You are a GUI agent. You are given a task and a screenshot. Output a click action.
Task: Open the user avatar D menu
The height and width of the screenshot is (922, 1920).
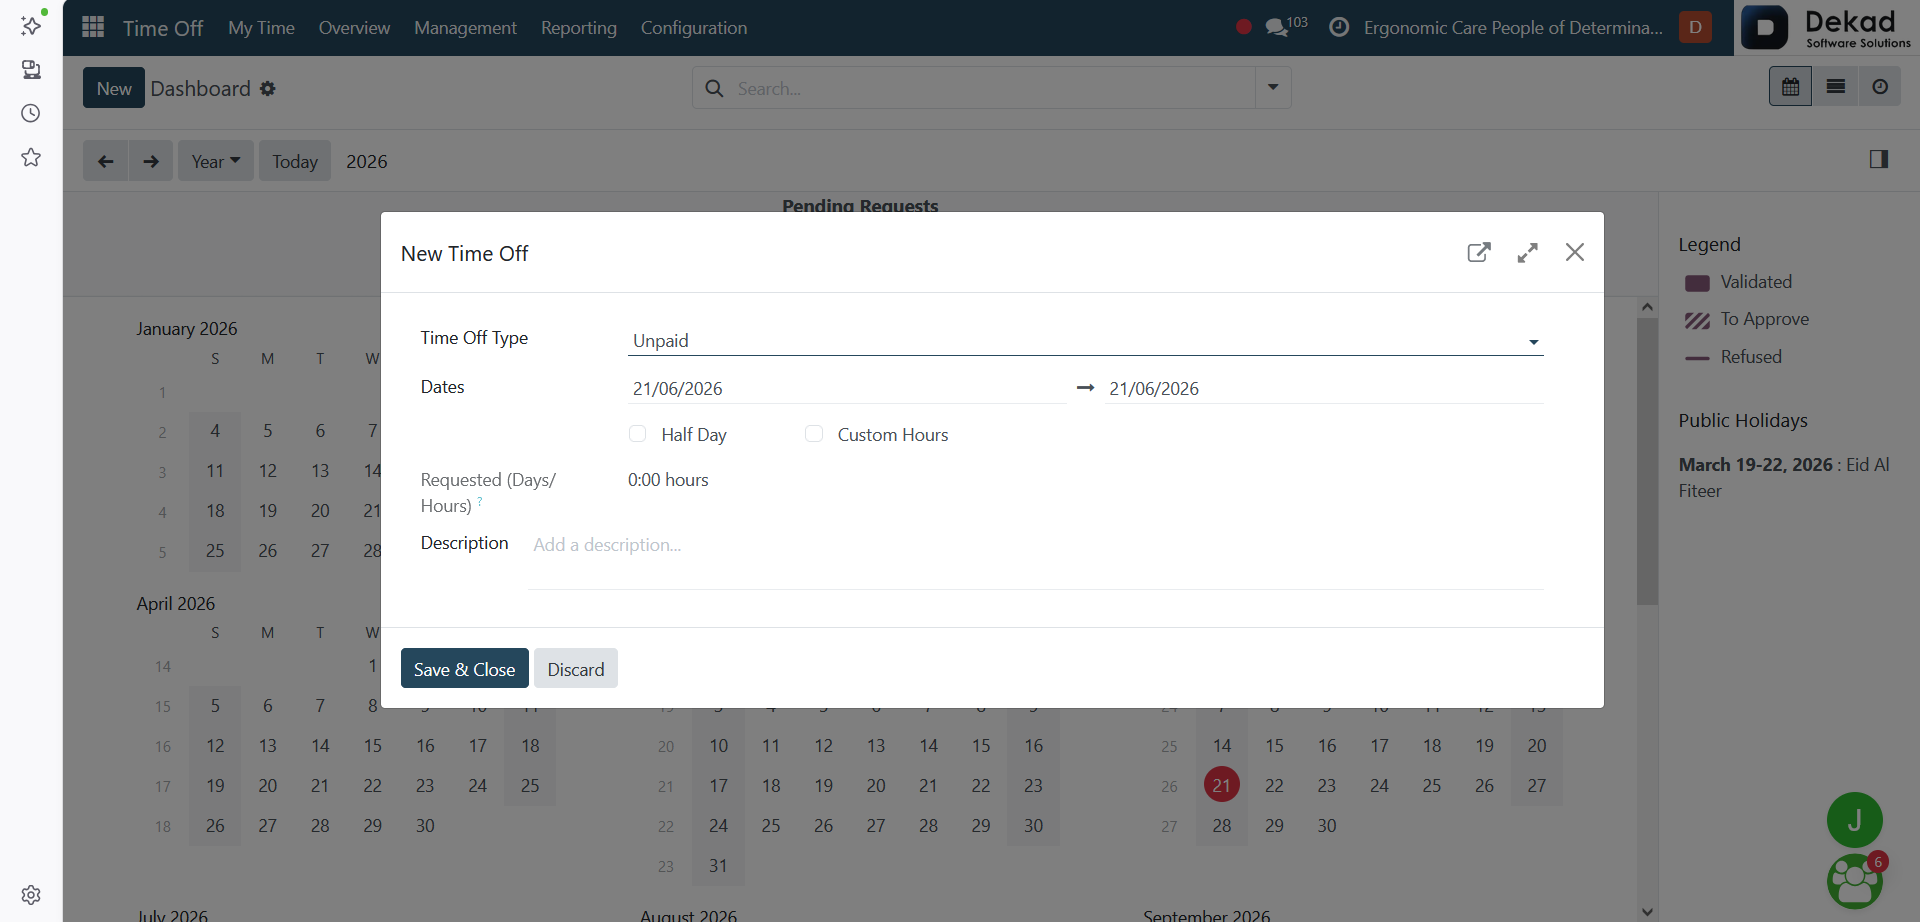pyautogui.click(x=1696, y=27)
